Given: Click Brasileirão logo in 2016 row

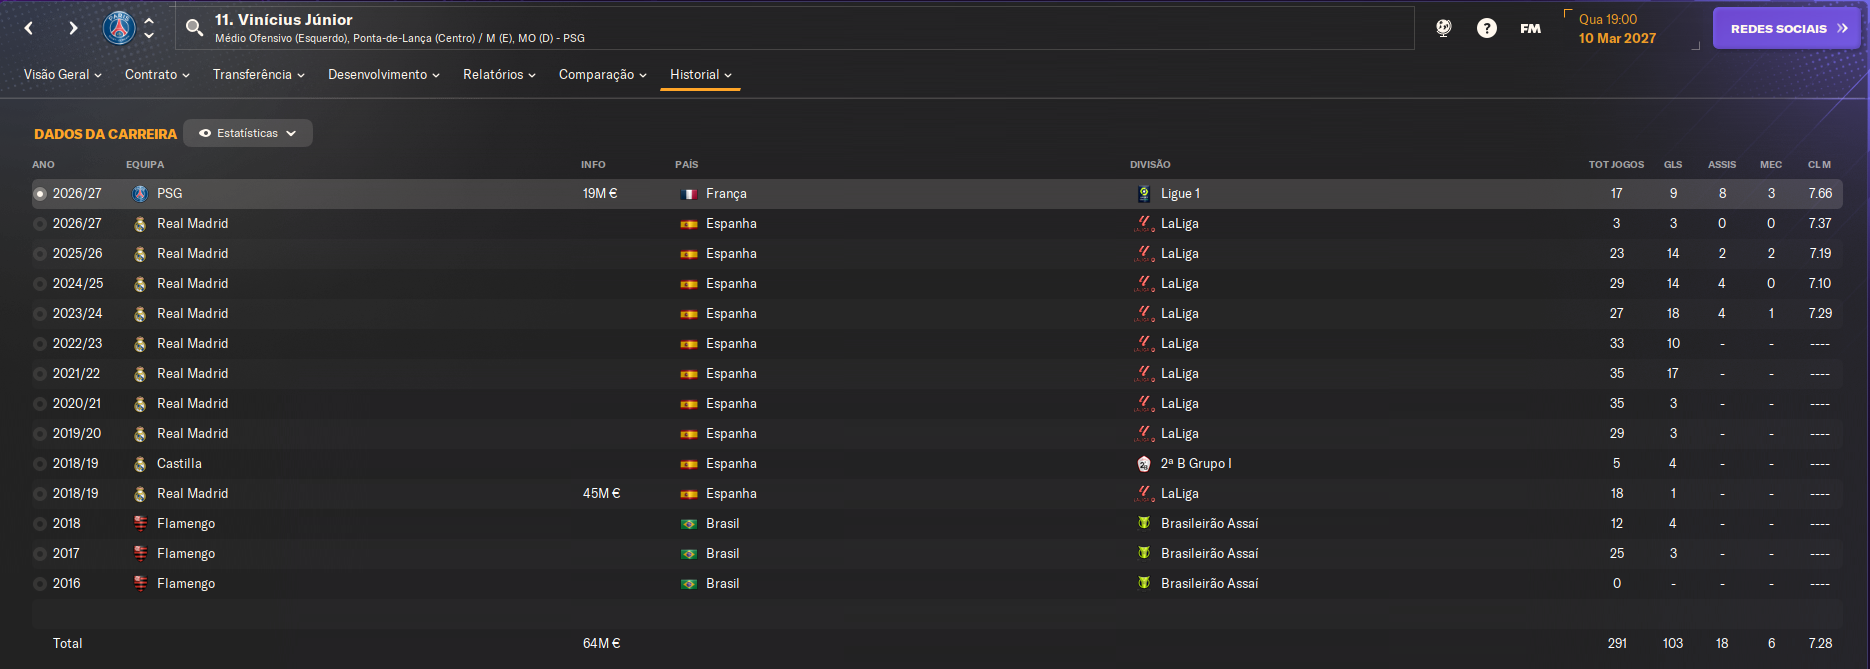Looking at the screenshot, I should point(1144,583).
